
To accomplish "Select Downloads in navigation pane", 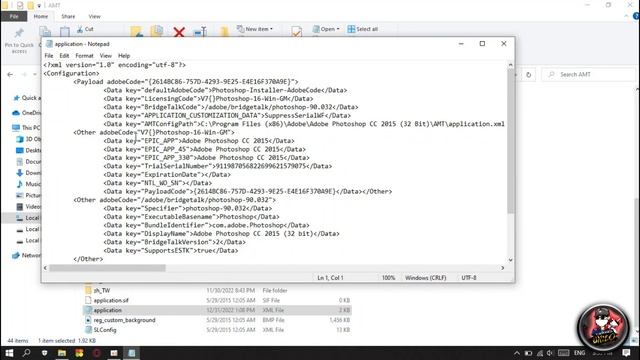I will click(x=29, y=173).
